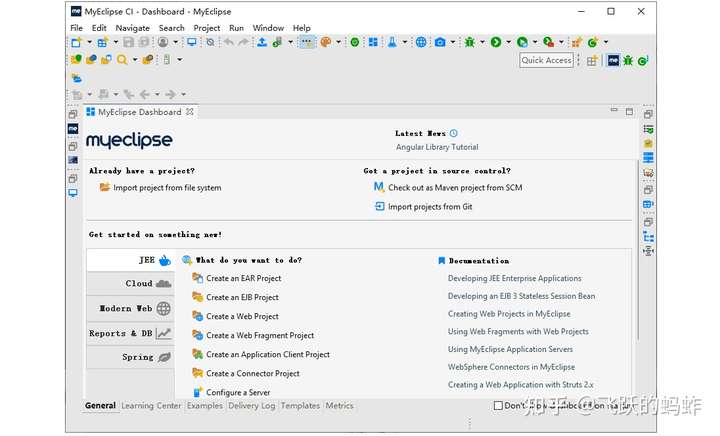Open Angular Library Tutorial news link
Image resolution: width=720 pixels, height=436 pixels.
(437, 147)
